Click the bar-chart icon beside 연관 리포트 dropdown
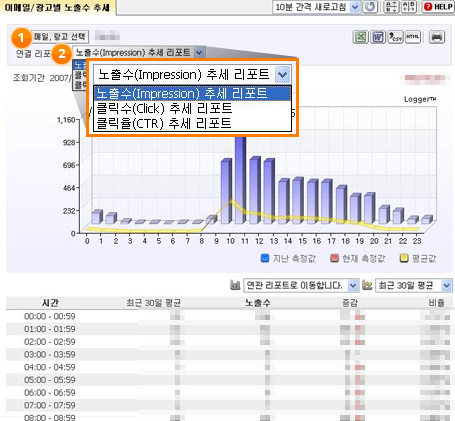This screenshot has width=455, height=421. (x=235, y=285)
